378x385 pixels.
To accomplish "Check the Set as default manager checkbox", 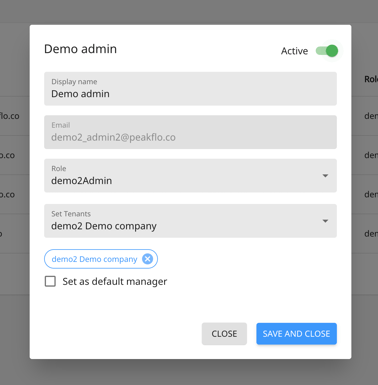I will point(50,281).
